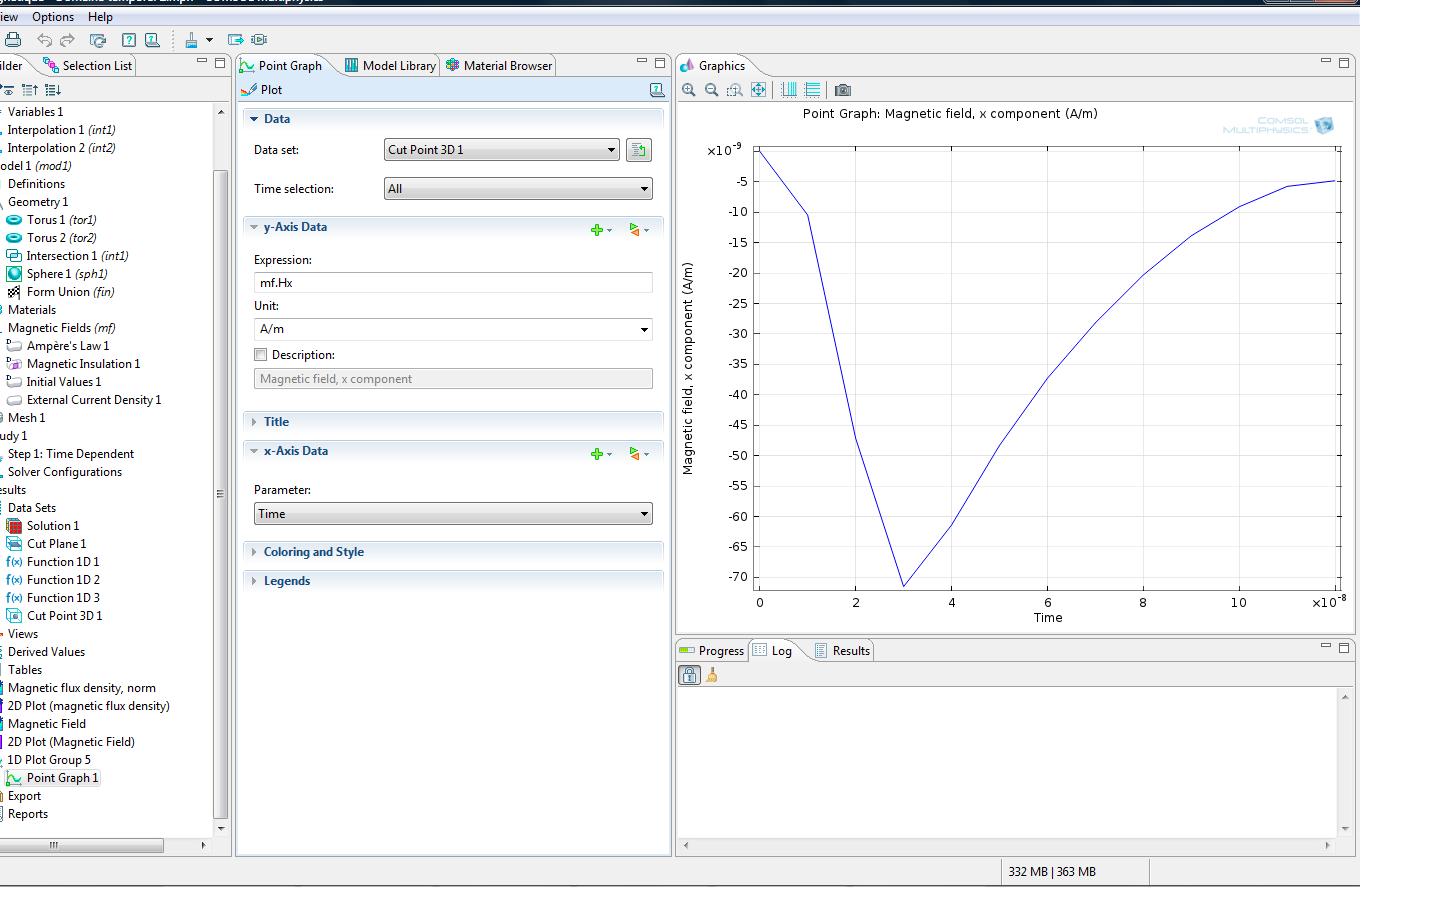This screenshot has height=900, width=1440.
Task: Toggle the Description checkbox
Action: (261, 355)
